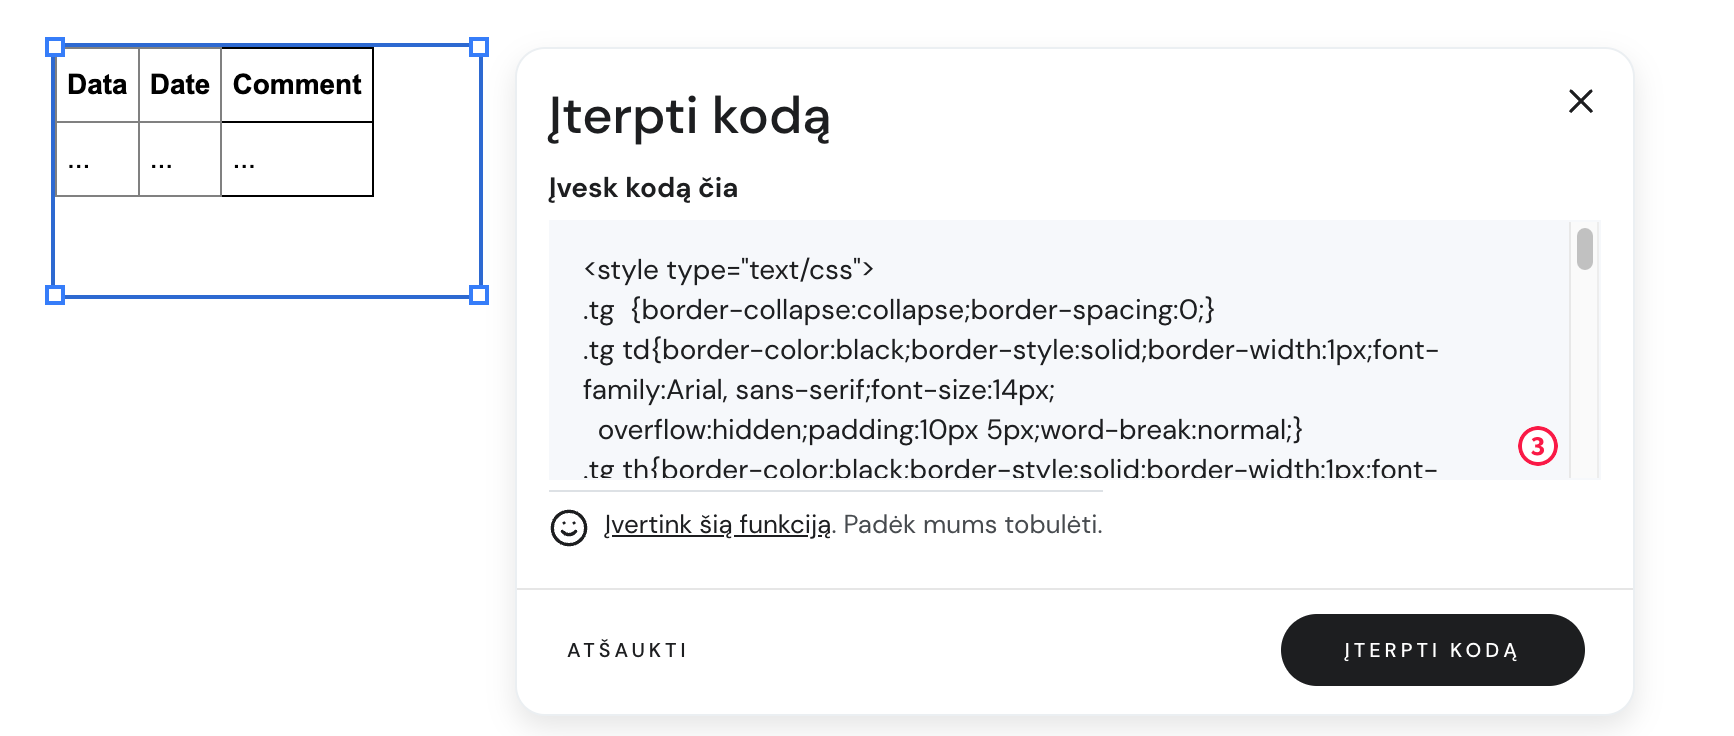Close the Įterpti kodą dialog
Image resolution: width=1734 pixels, height=736 pixels.
(x=1580, y=101)
